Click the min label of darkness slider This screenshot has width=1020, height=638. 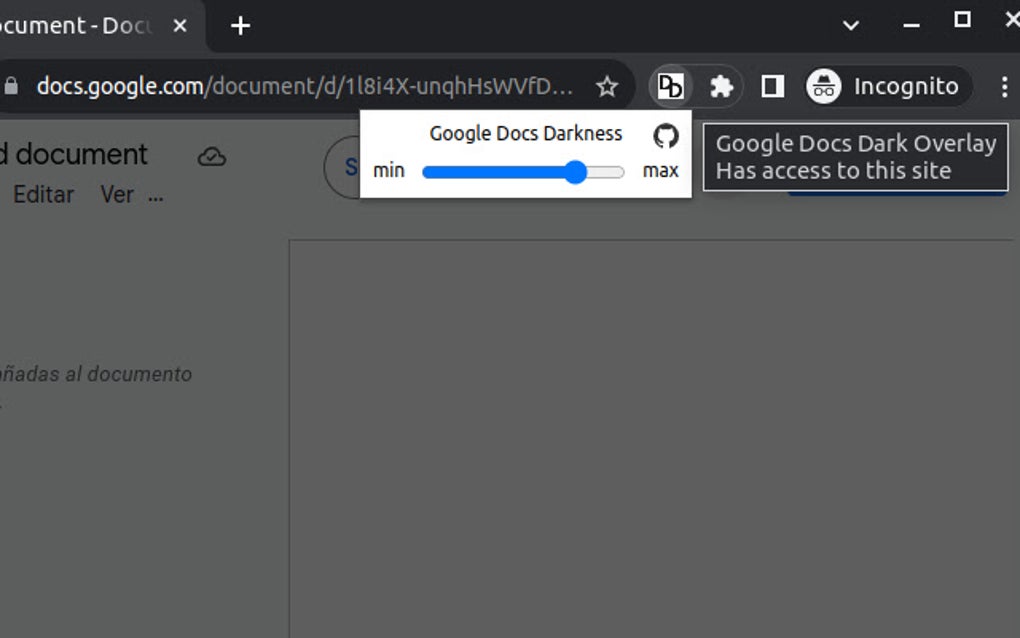[388, 170]
